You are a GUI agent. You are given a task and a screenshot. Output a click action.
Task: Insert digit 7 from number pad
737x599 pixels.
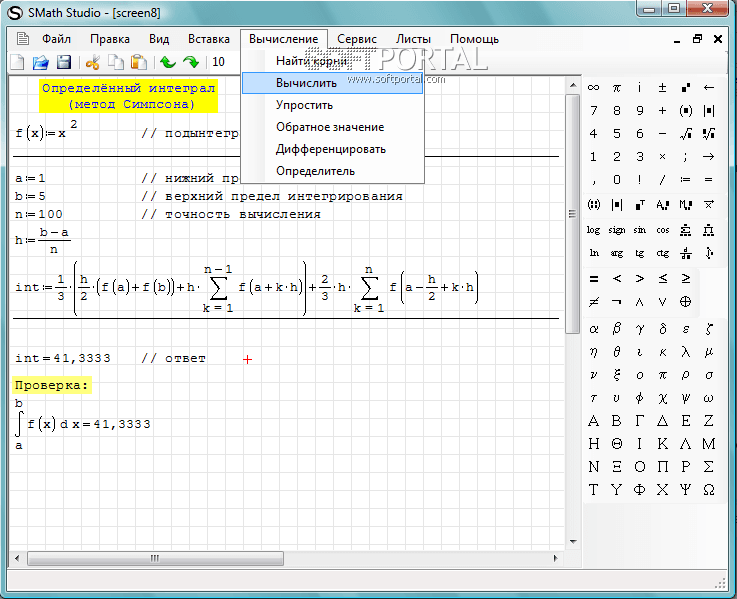tap(594, 110)
